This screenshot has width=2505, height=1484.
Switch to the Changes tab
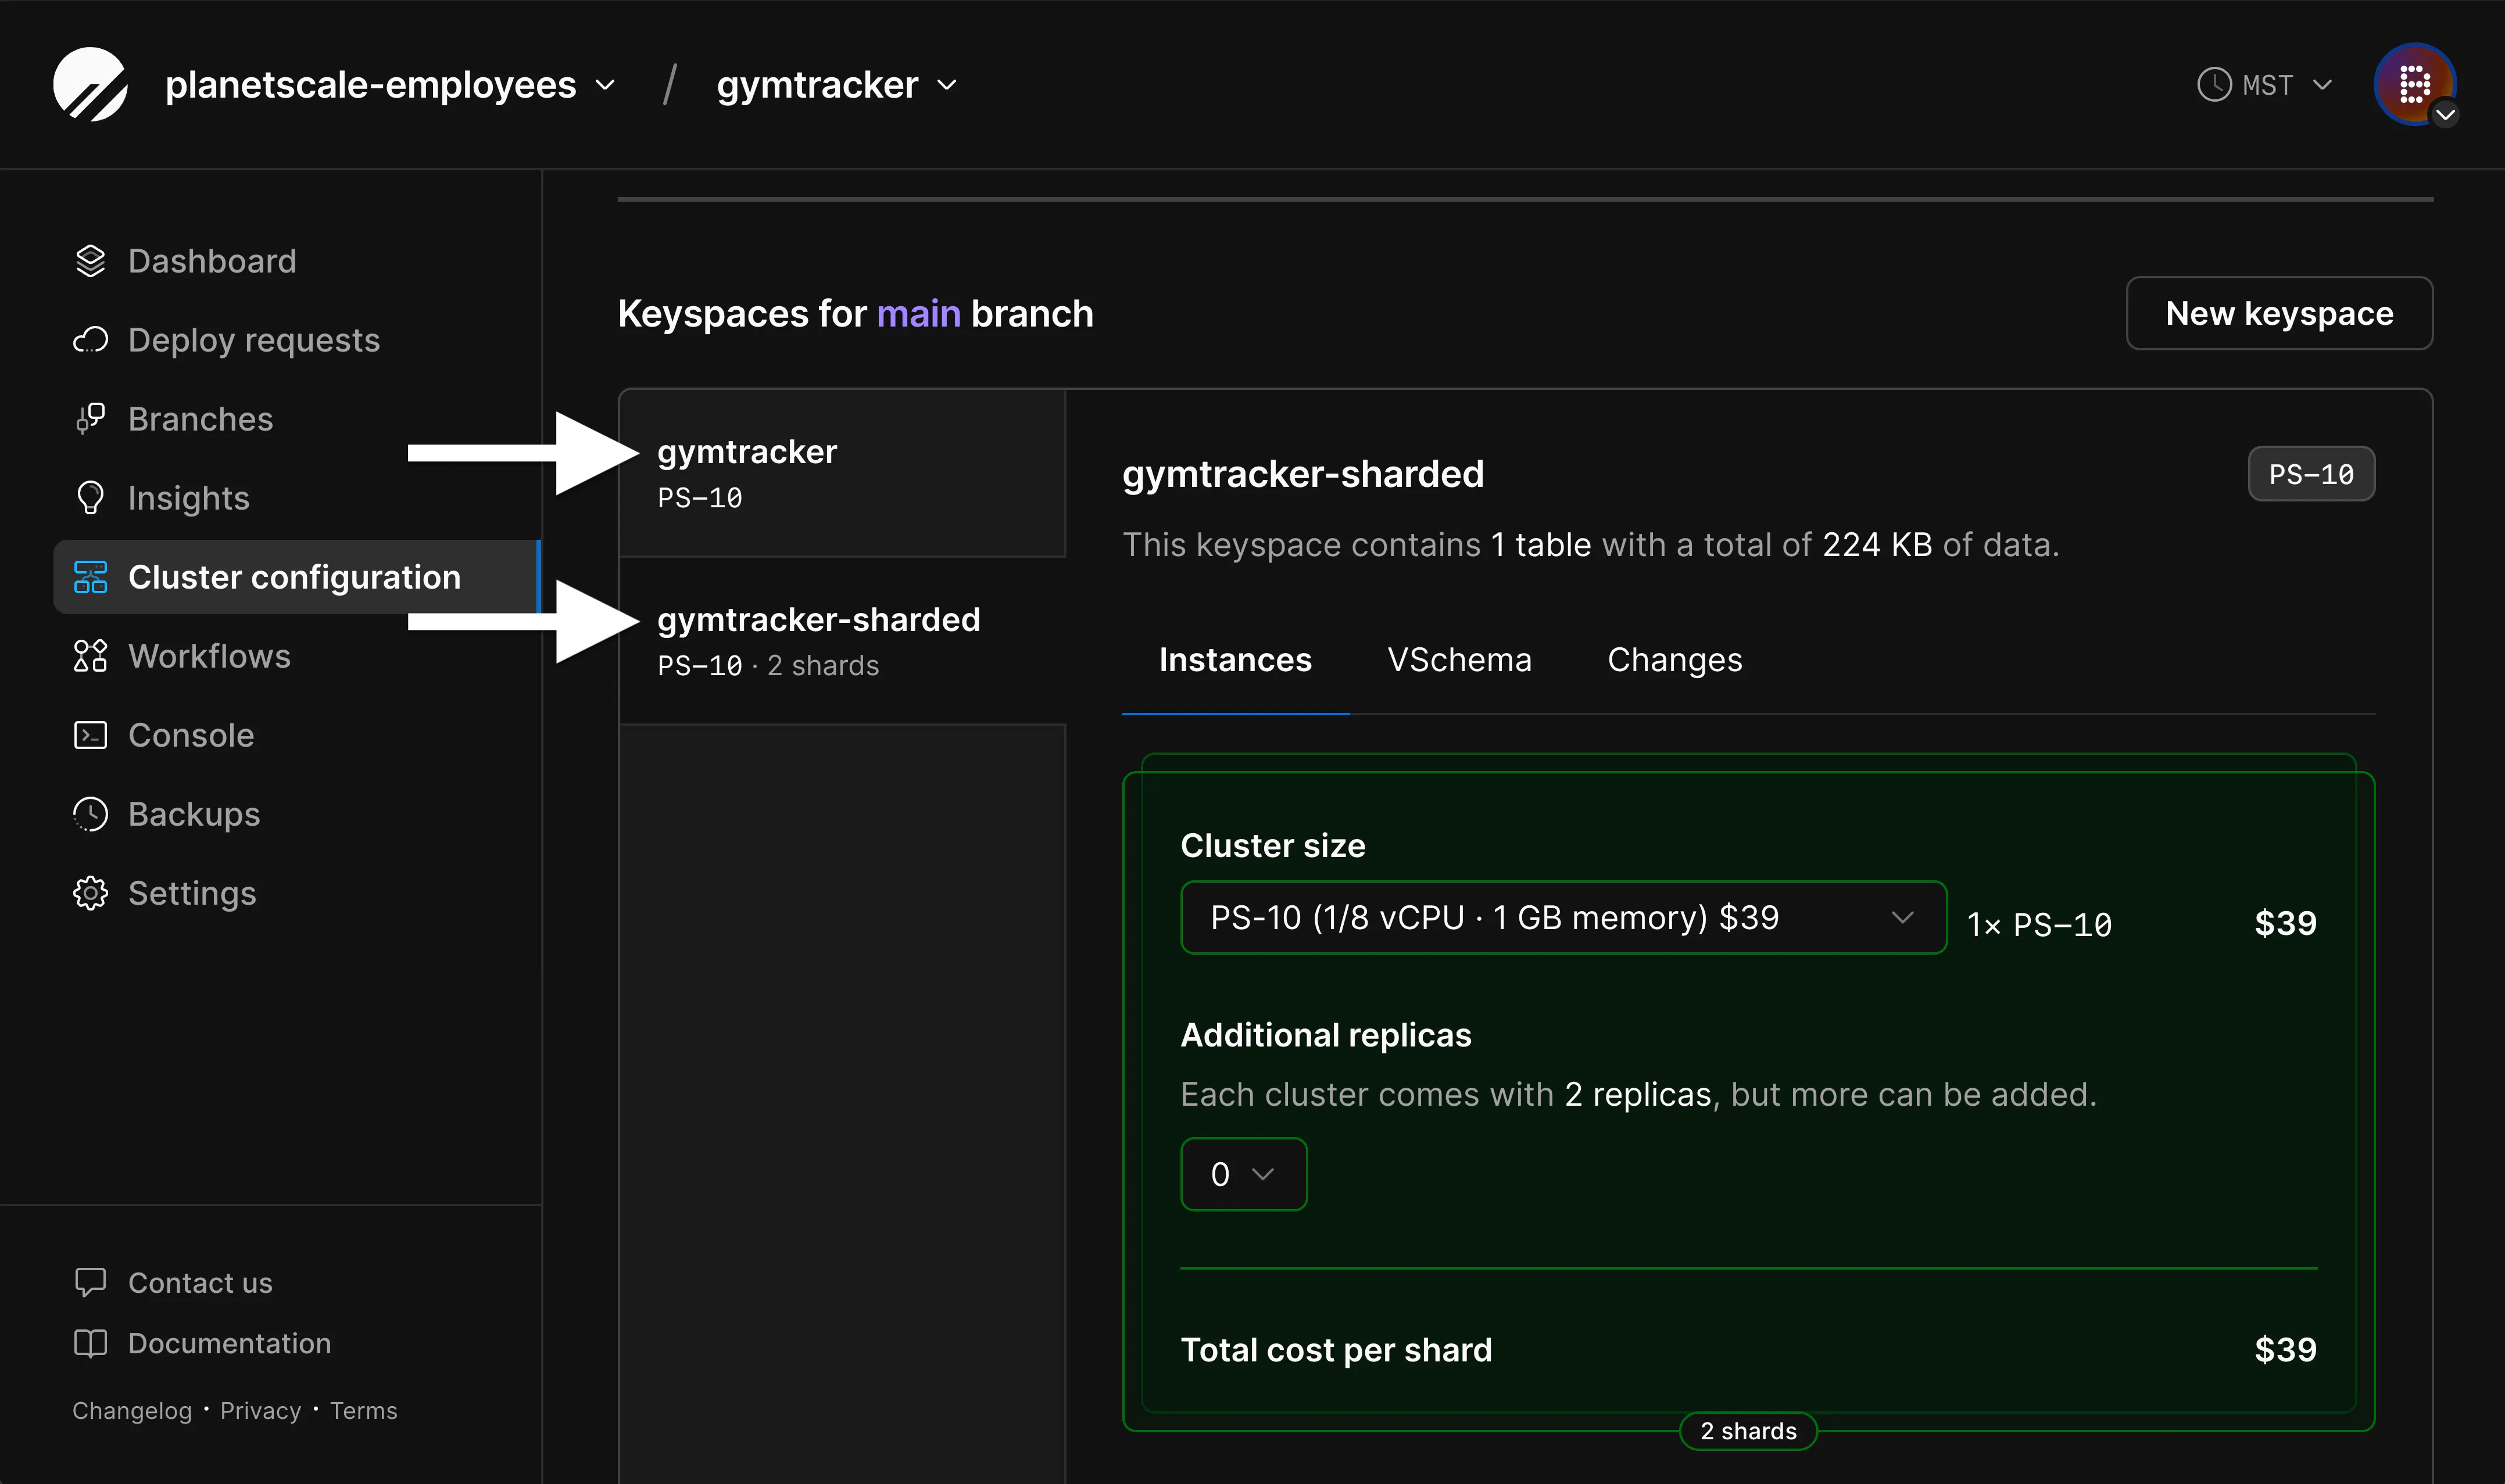[1674, 660]
